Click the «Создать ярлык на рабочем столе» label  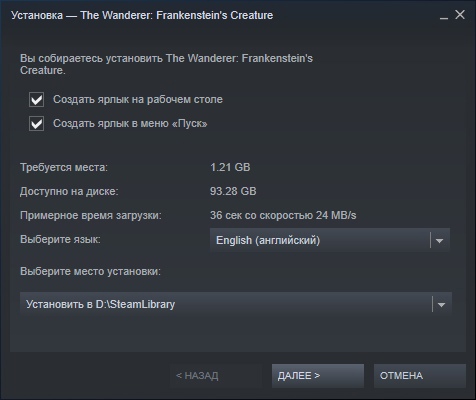coord(138,99)
